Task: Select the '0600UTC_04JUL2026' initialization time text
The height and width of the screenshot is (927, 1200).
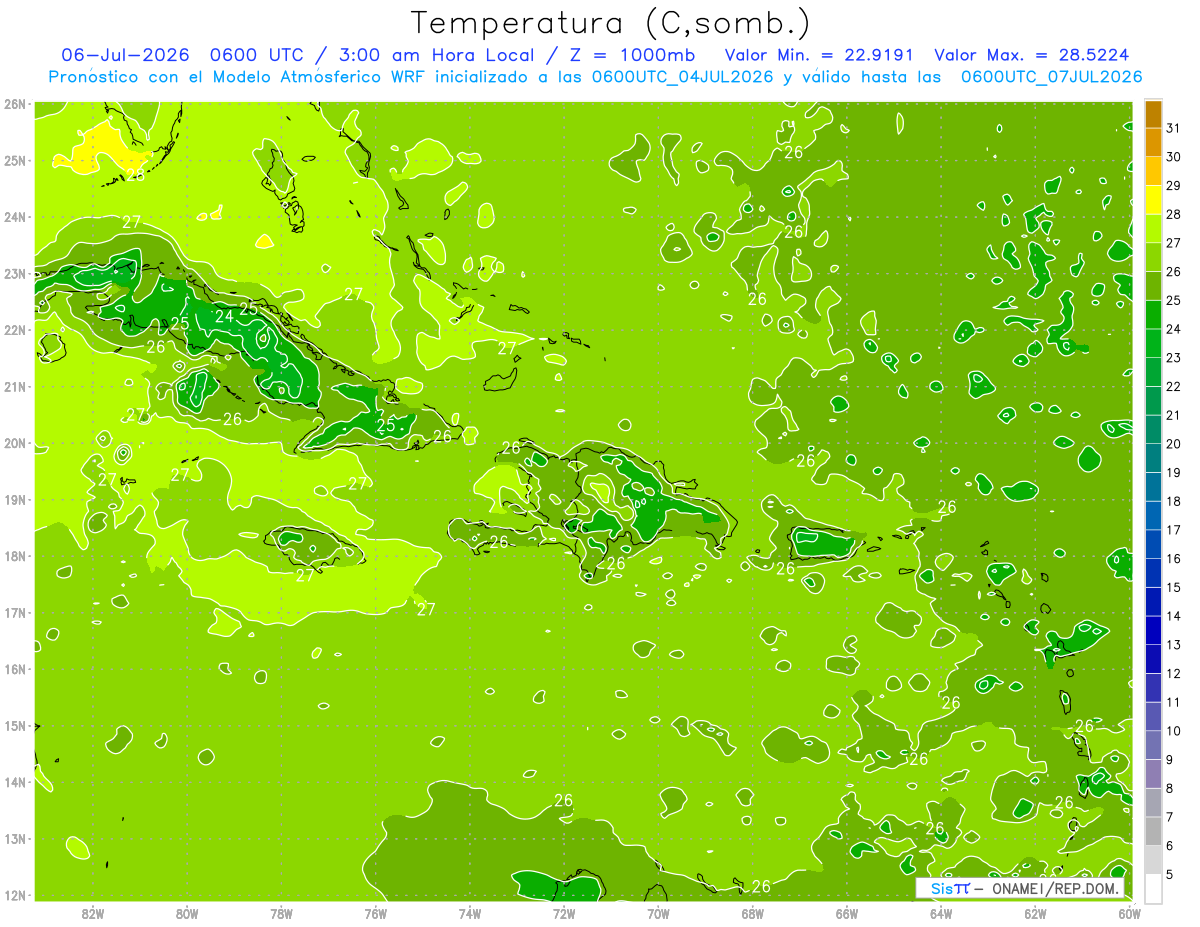Action: click(x=683, y=76)
